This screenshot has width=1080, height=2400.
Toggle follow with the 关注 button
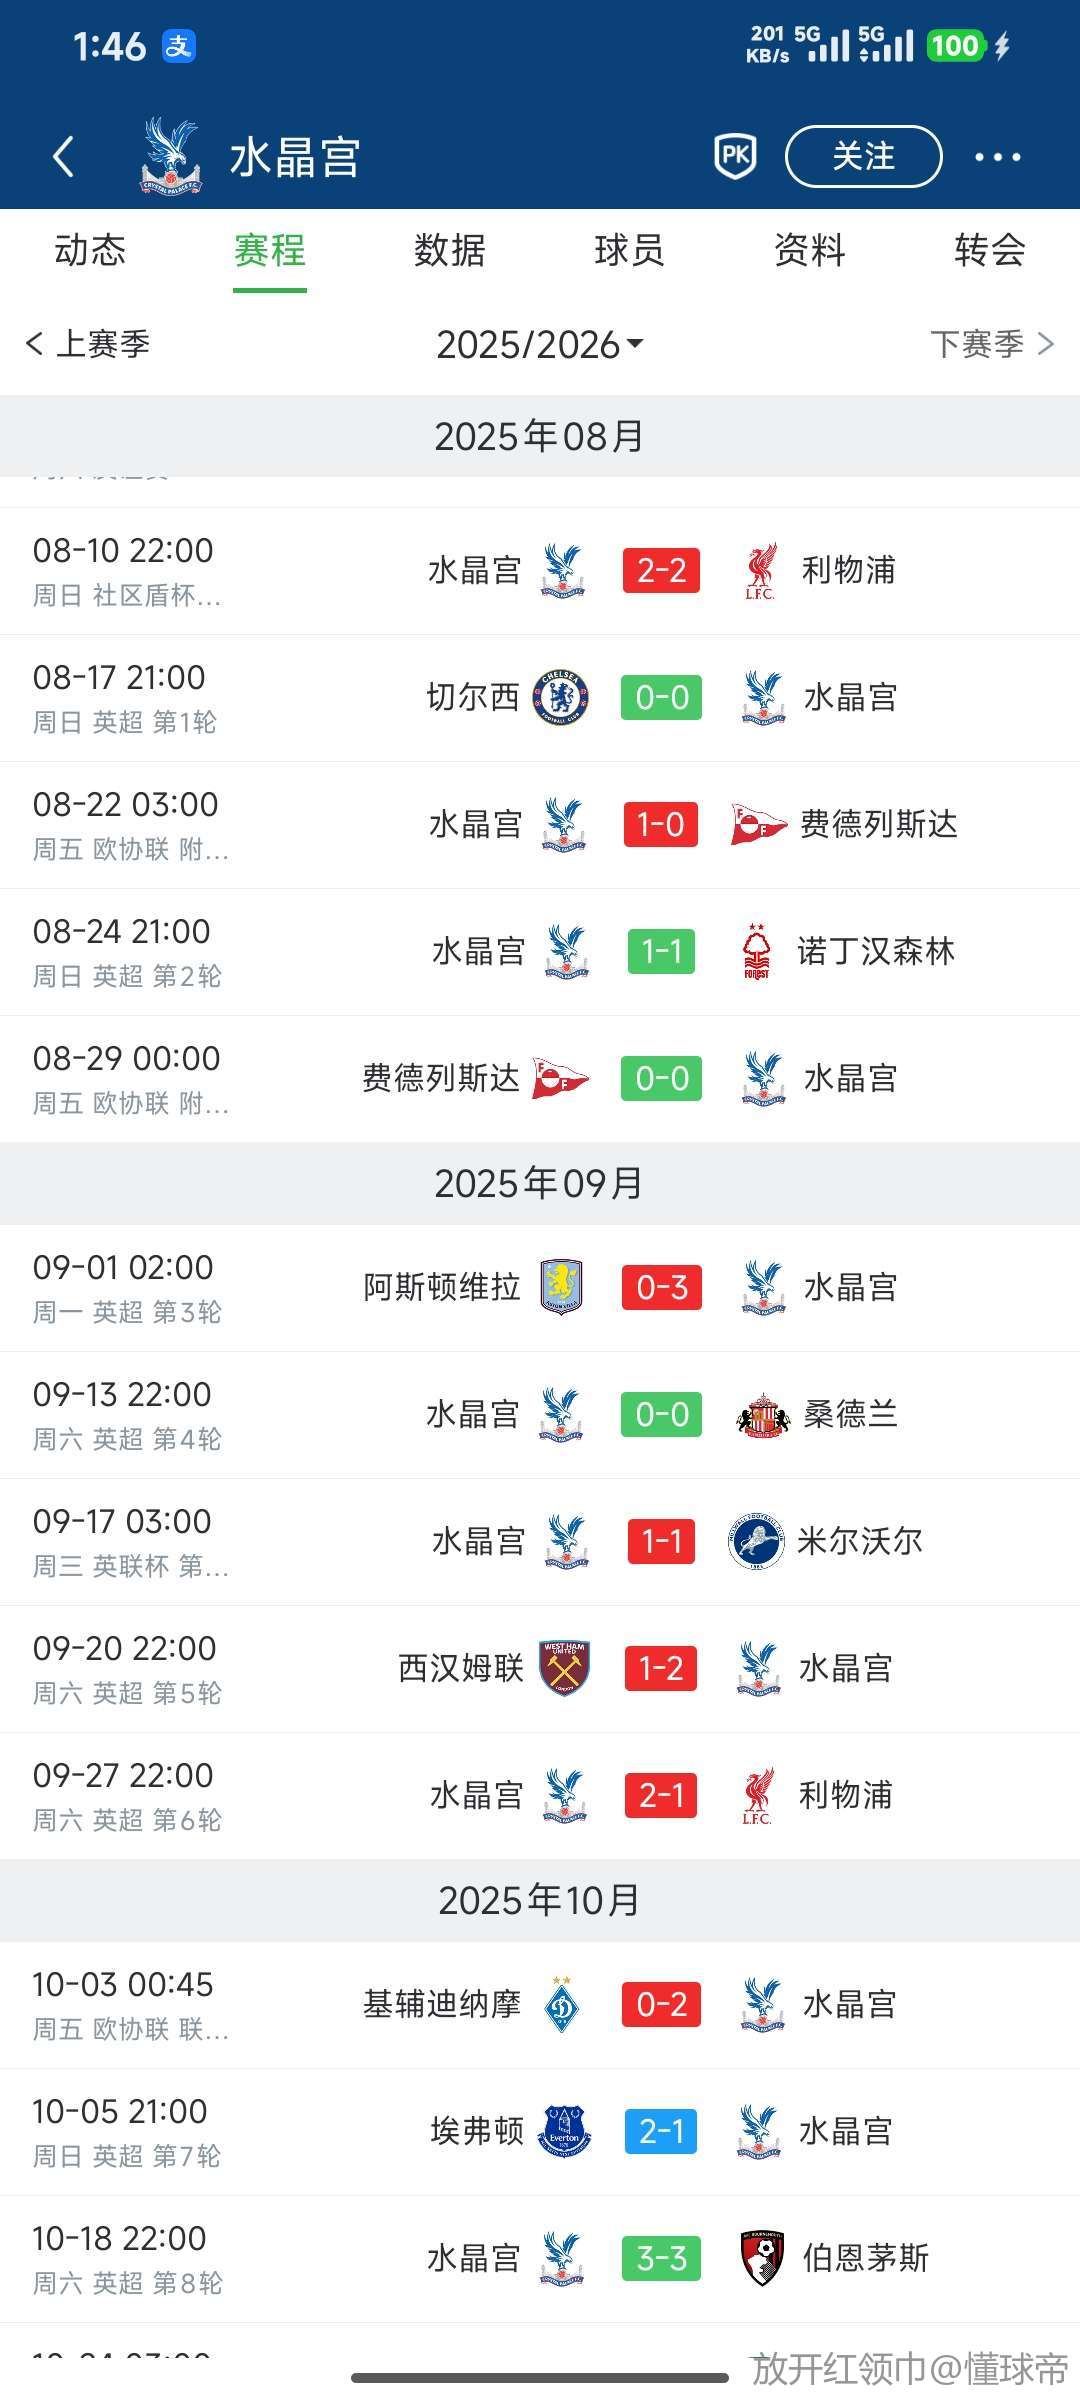coord(863,156)
